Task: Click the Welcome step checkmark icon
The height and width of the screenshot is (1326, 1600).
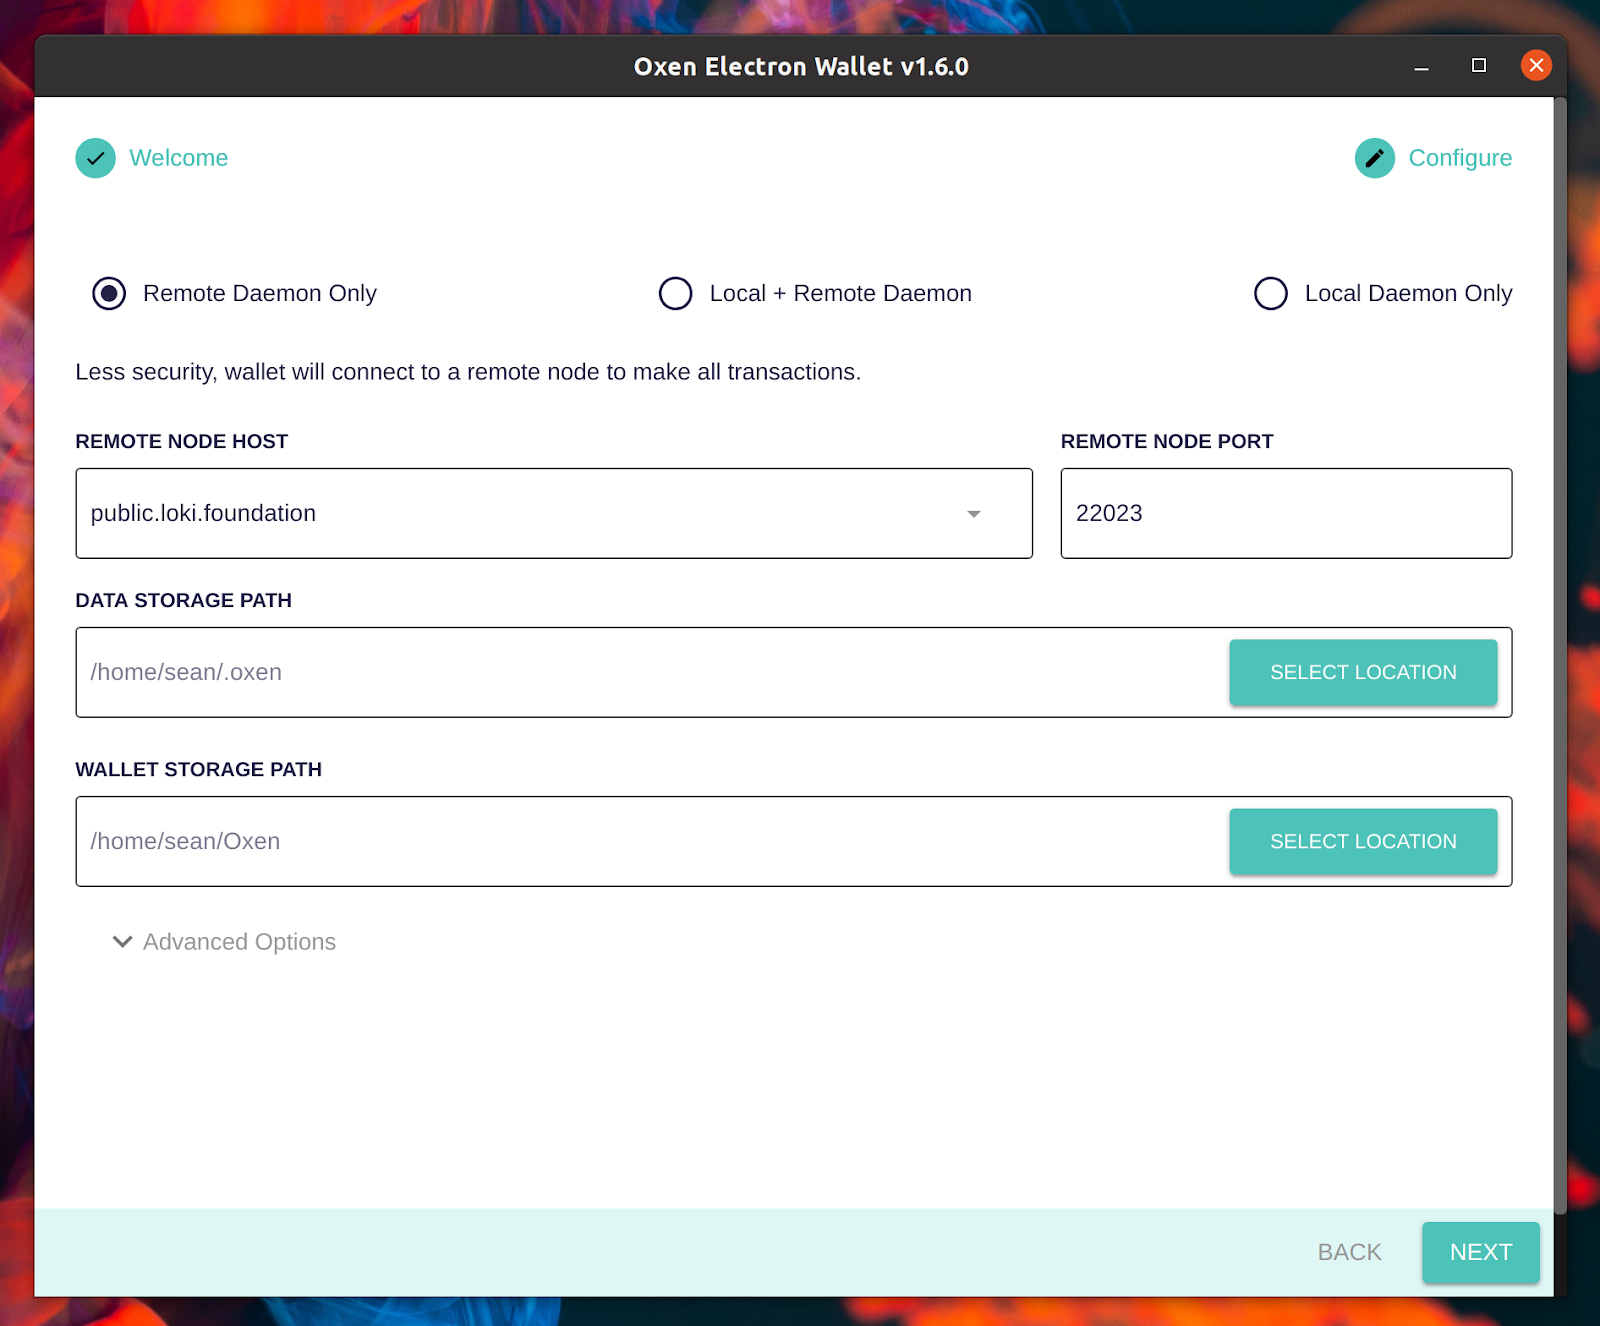Action: click(x=95, y=158)
